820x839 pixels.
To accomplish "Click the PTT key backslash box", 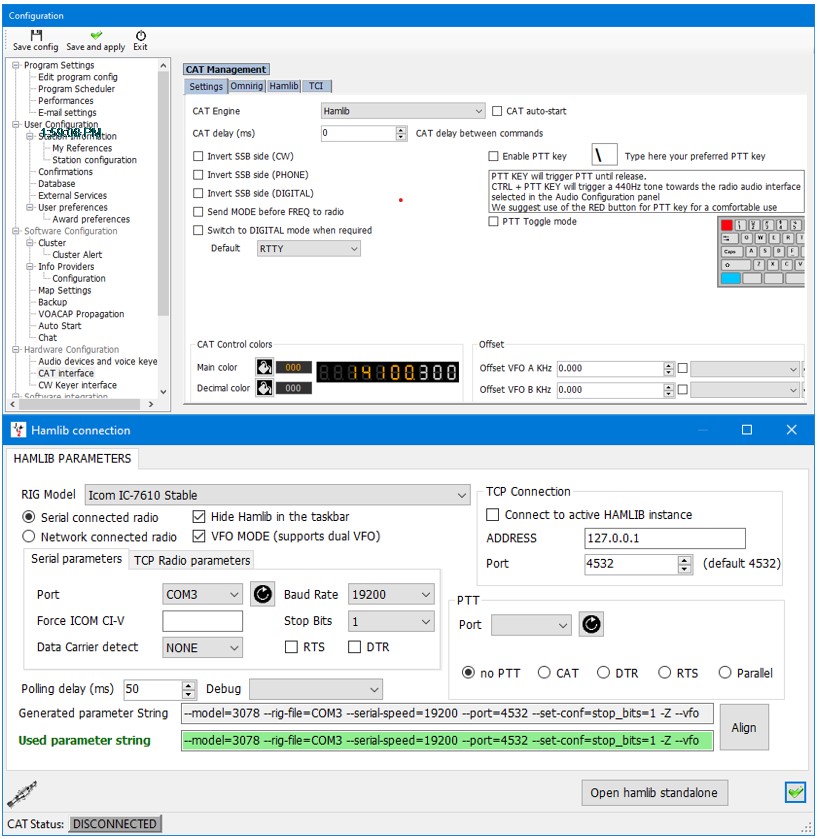I will 604,156.
